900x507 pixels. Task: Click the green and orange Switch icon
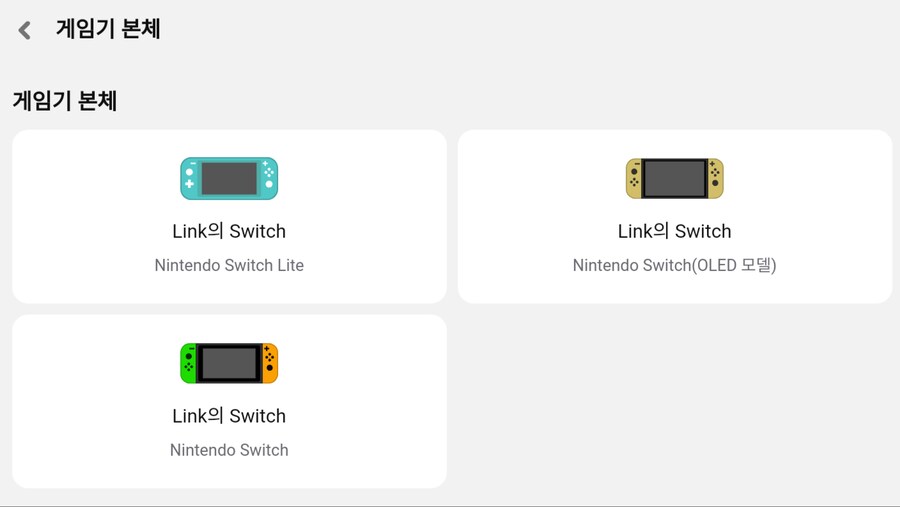(229, 364)
